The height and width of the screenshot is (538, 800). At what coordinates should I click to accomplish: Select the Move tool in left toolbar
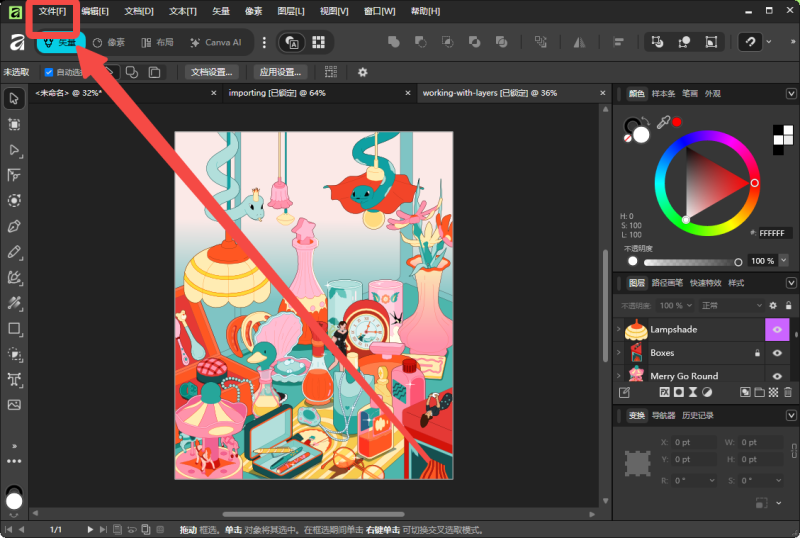coord(14,98)
